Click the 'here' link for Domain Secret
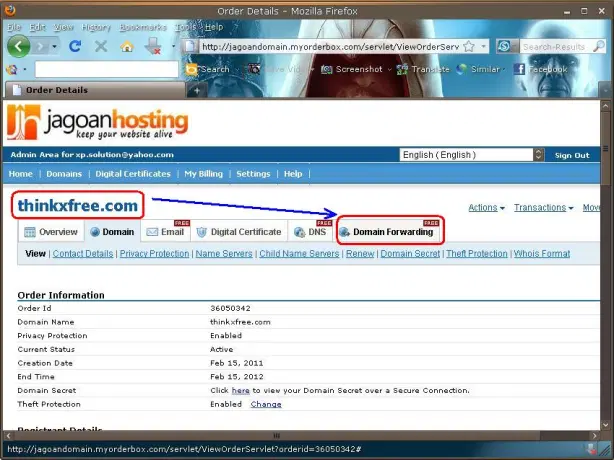The width and height of the screenshot is (614, 460). (240, 391)
